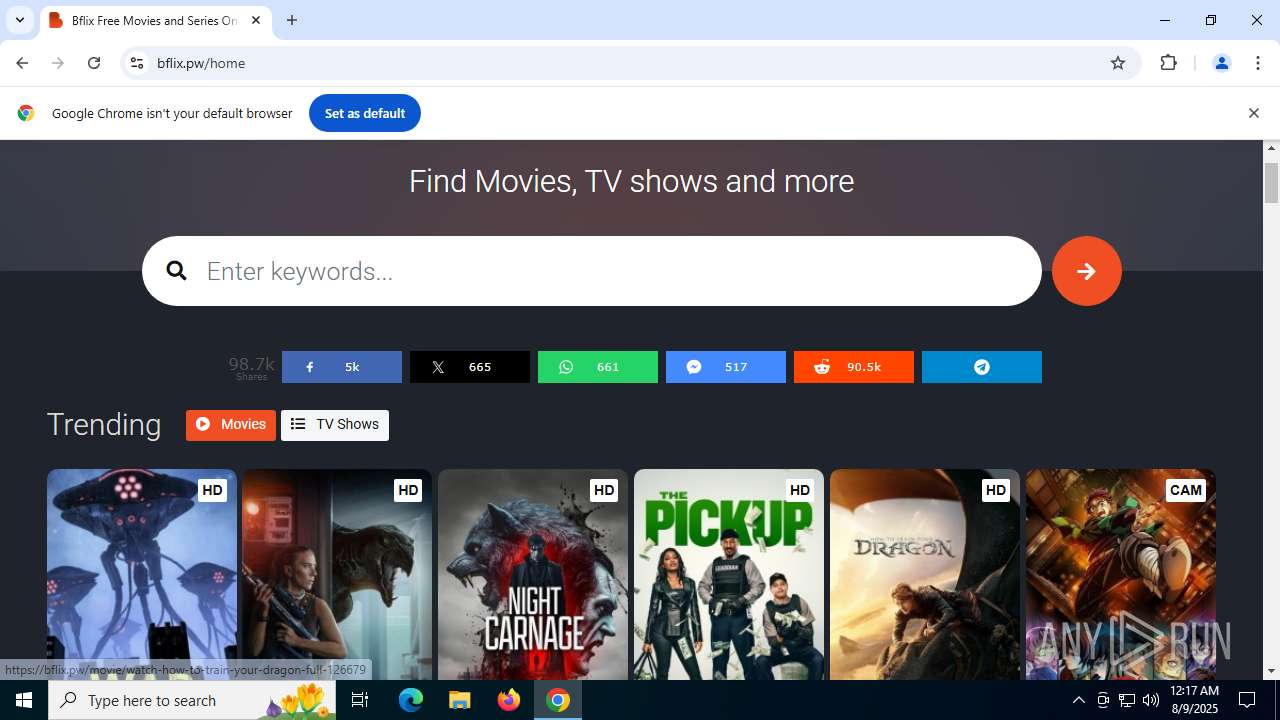This screenshot has height=720, width=1280.
Task: Go back to previous page
Action: 22,63
